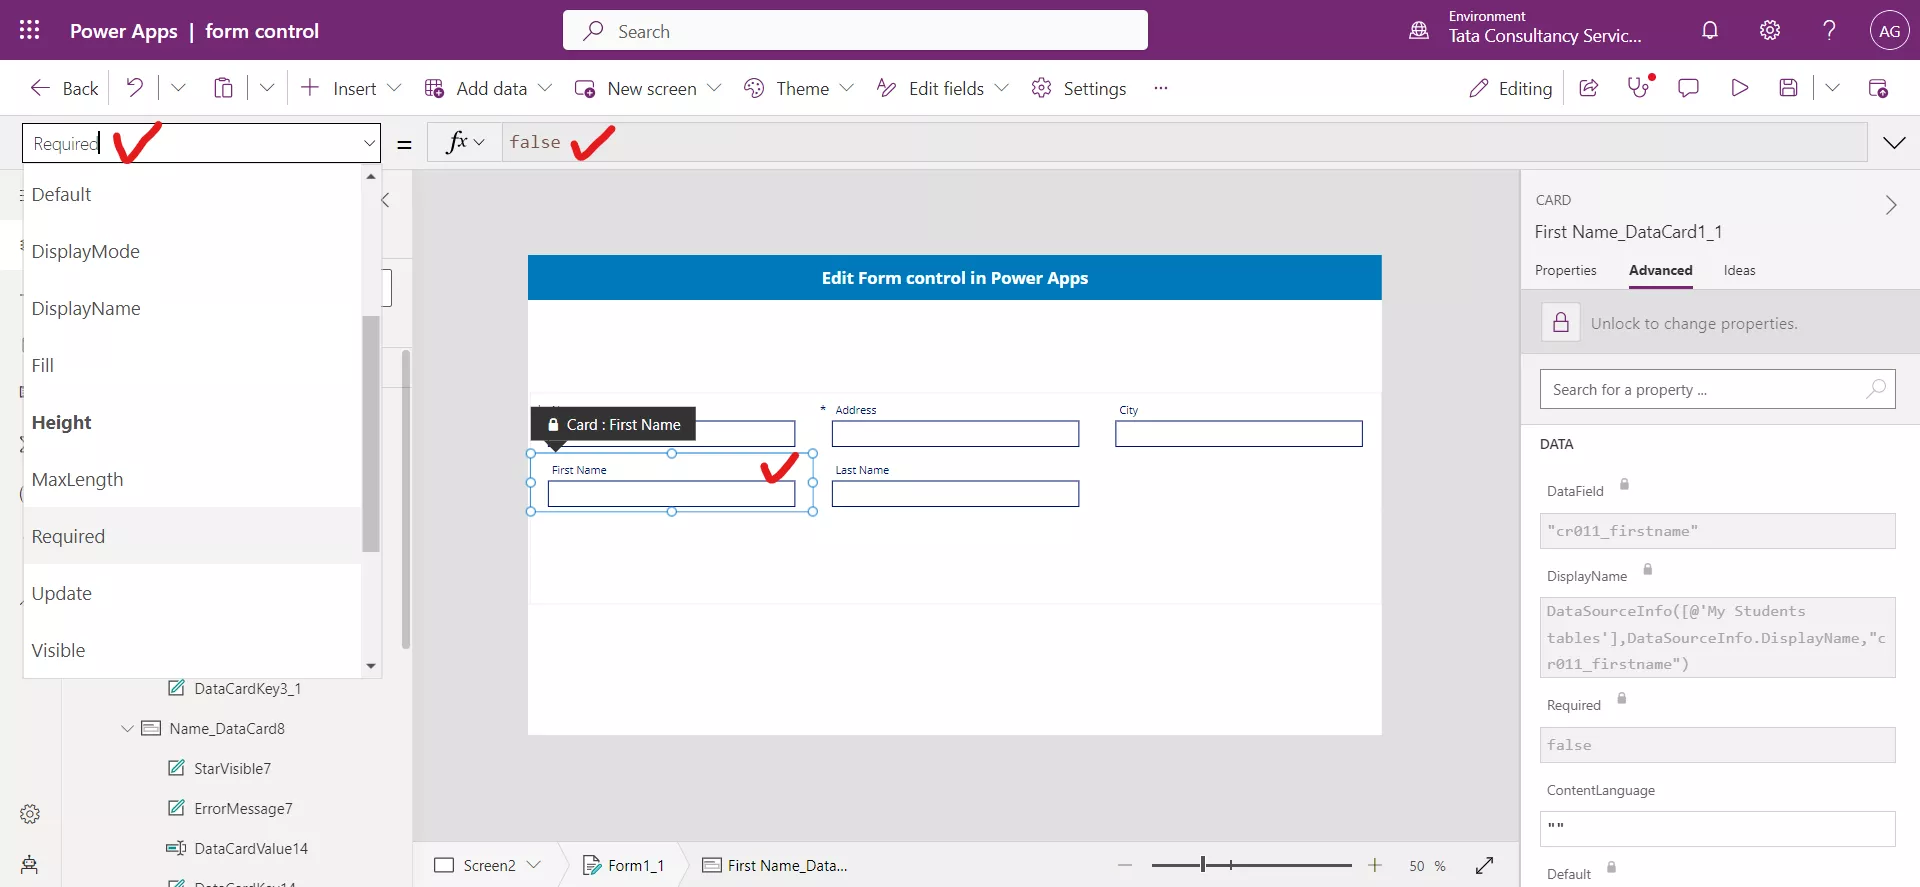The image size is (1920, 887).
Task: Click the Paste clipboard icon
Action: 223,88
